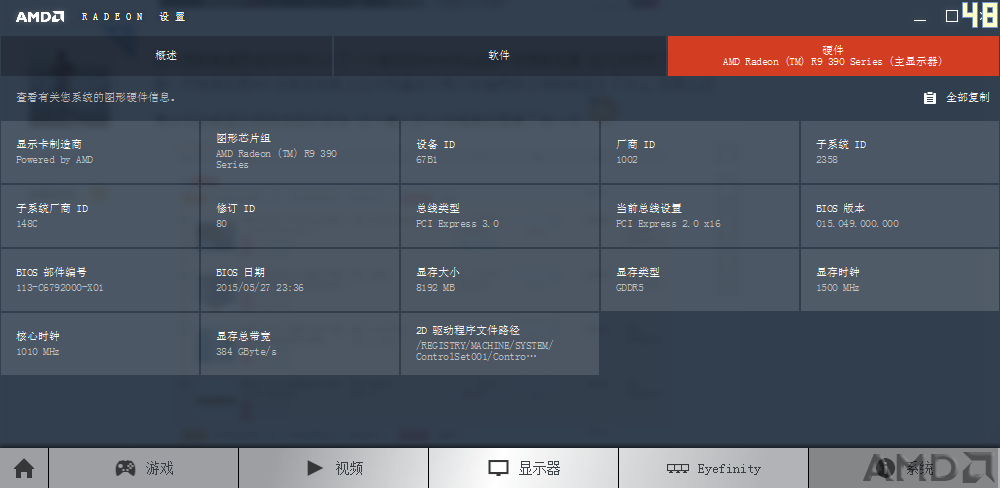Viewport: 1000px width, 488px height.
Task: Select the 显存类型 GDDR5 tile
Action: (700, 280)
